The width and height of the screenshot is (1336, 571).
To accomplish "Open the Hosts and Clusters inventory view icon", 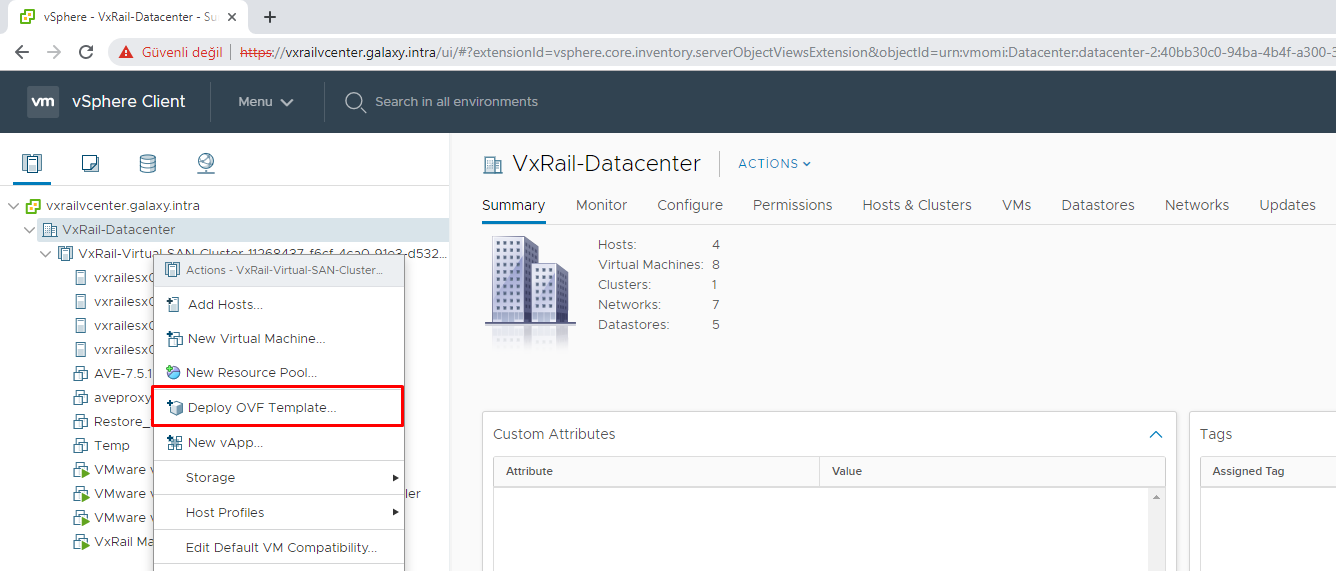I will coord(32,163).
